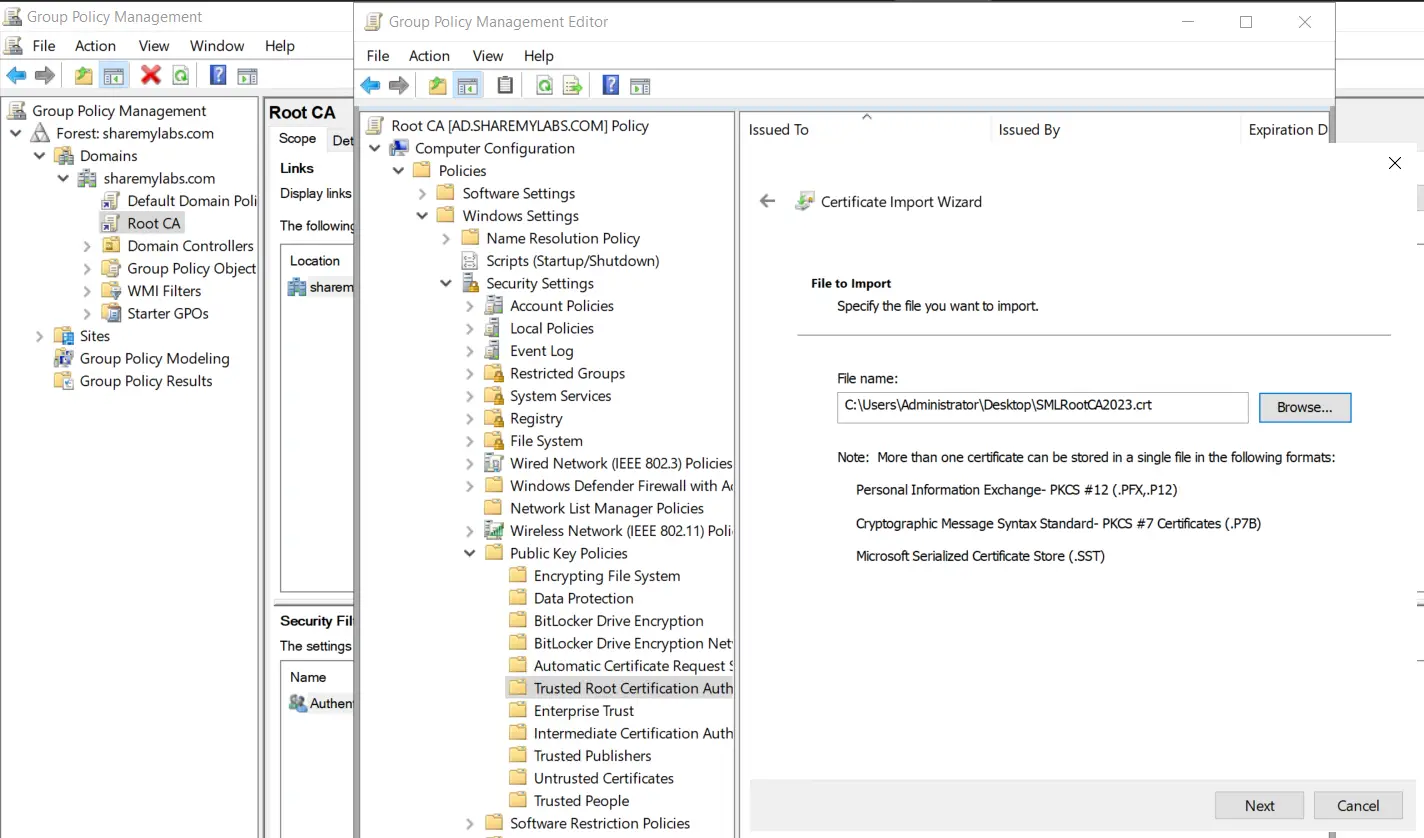Select Trusted Publishers in the tree
Screen dimensions: 1424x838
click(x=592, y=756)
